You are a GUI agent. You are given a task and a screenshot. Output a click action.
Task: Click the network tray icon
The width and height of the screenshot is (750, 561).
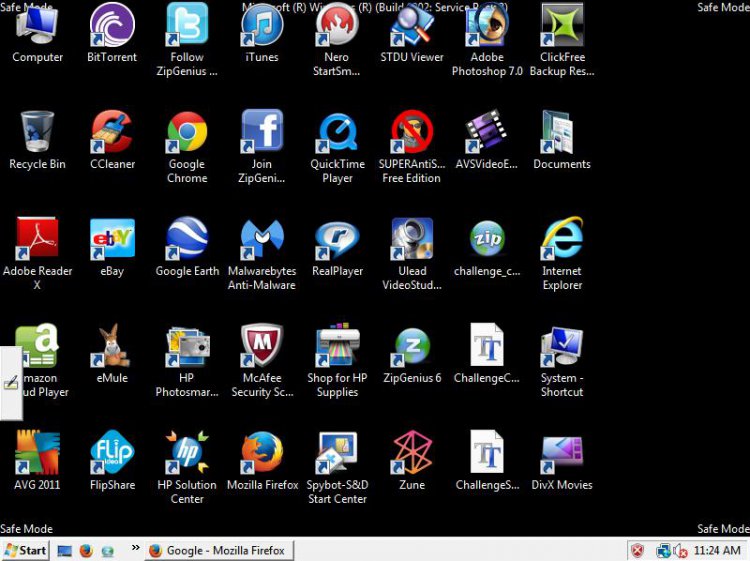coord(663,551)
